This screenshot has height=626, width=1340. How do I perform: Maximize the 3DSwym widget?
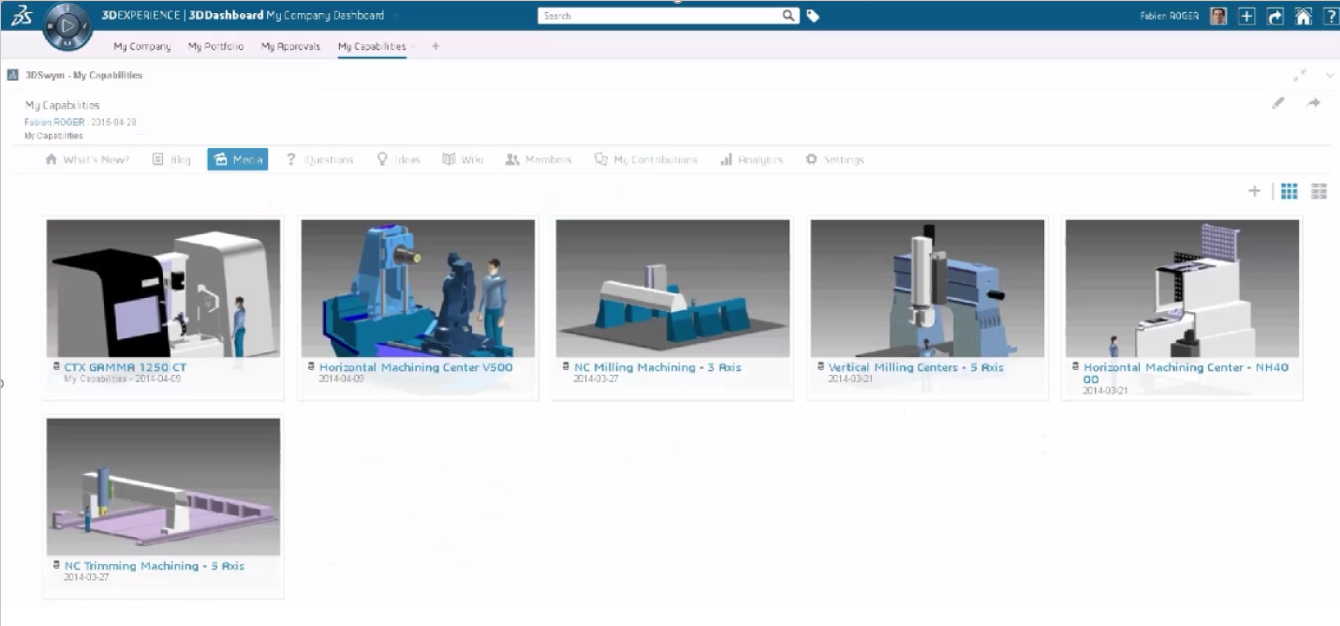[1299, 75]
